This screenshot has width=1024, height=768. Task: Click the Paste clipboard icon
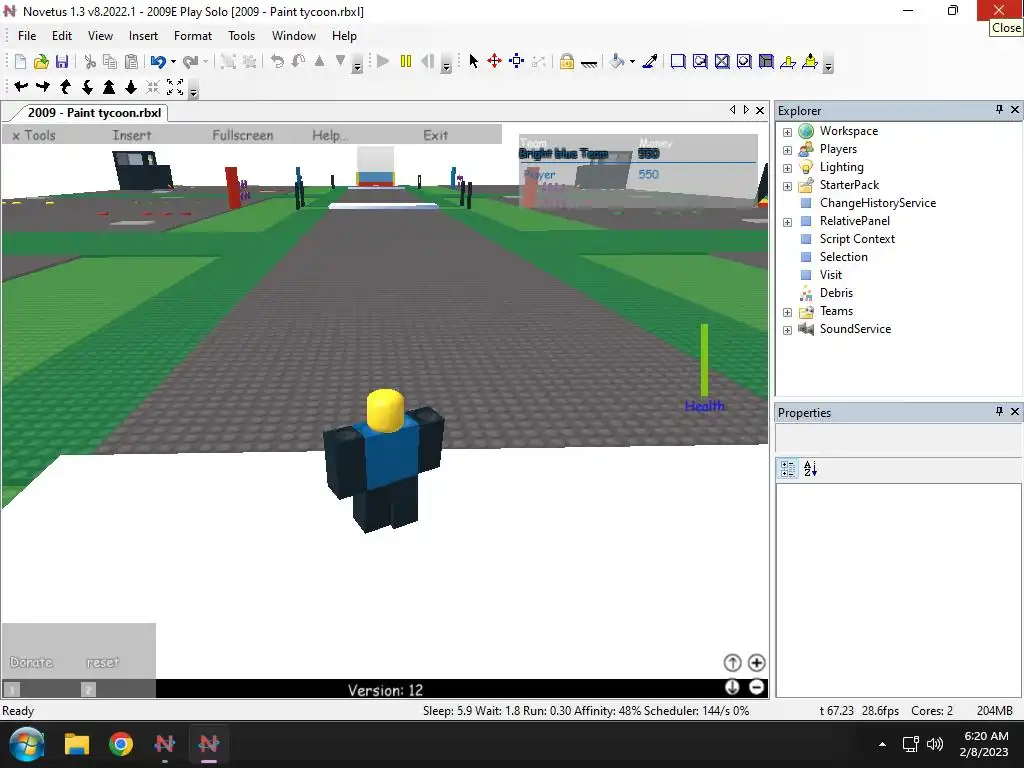[x=131, y=61]
